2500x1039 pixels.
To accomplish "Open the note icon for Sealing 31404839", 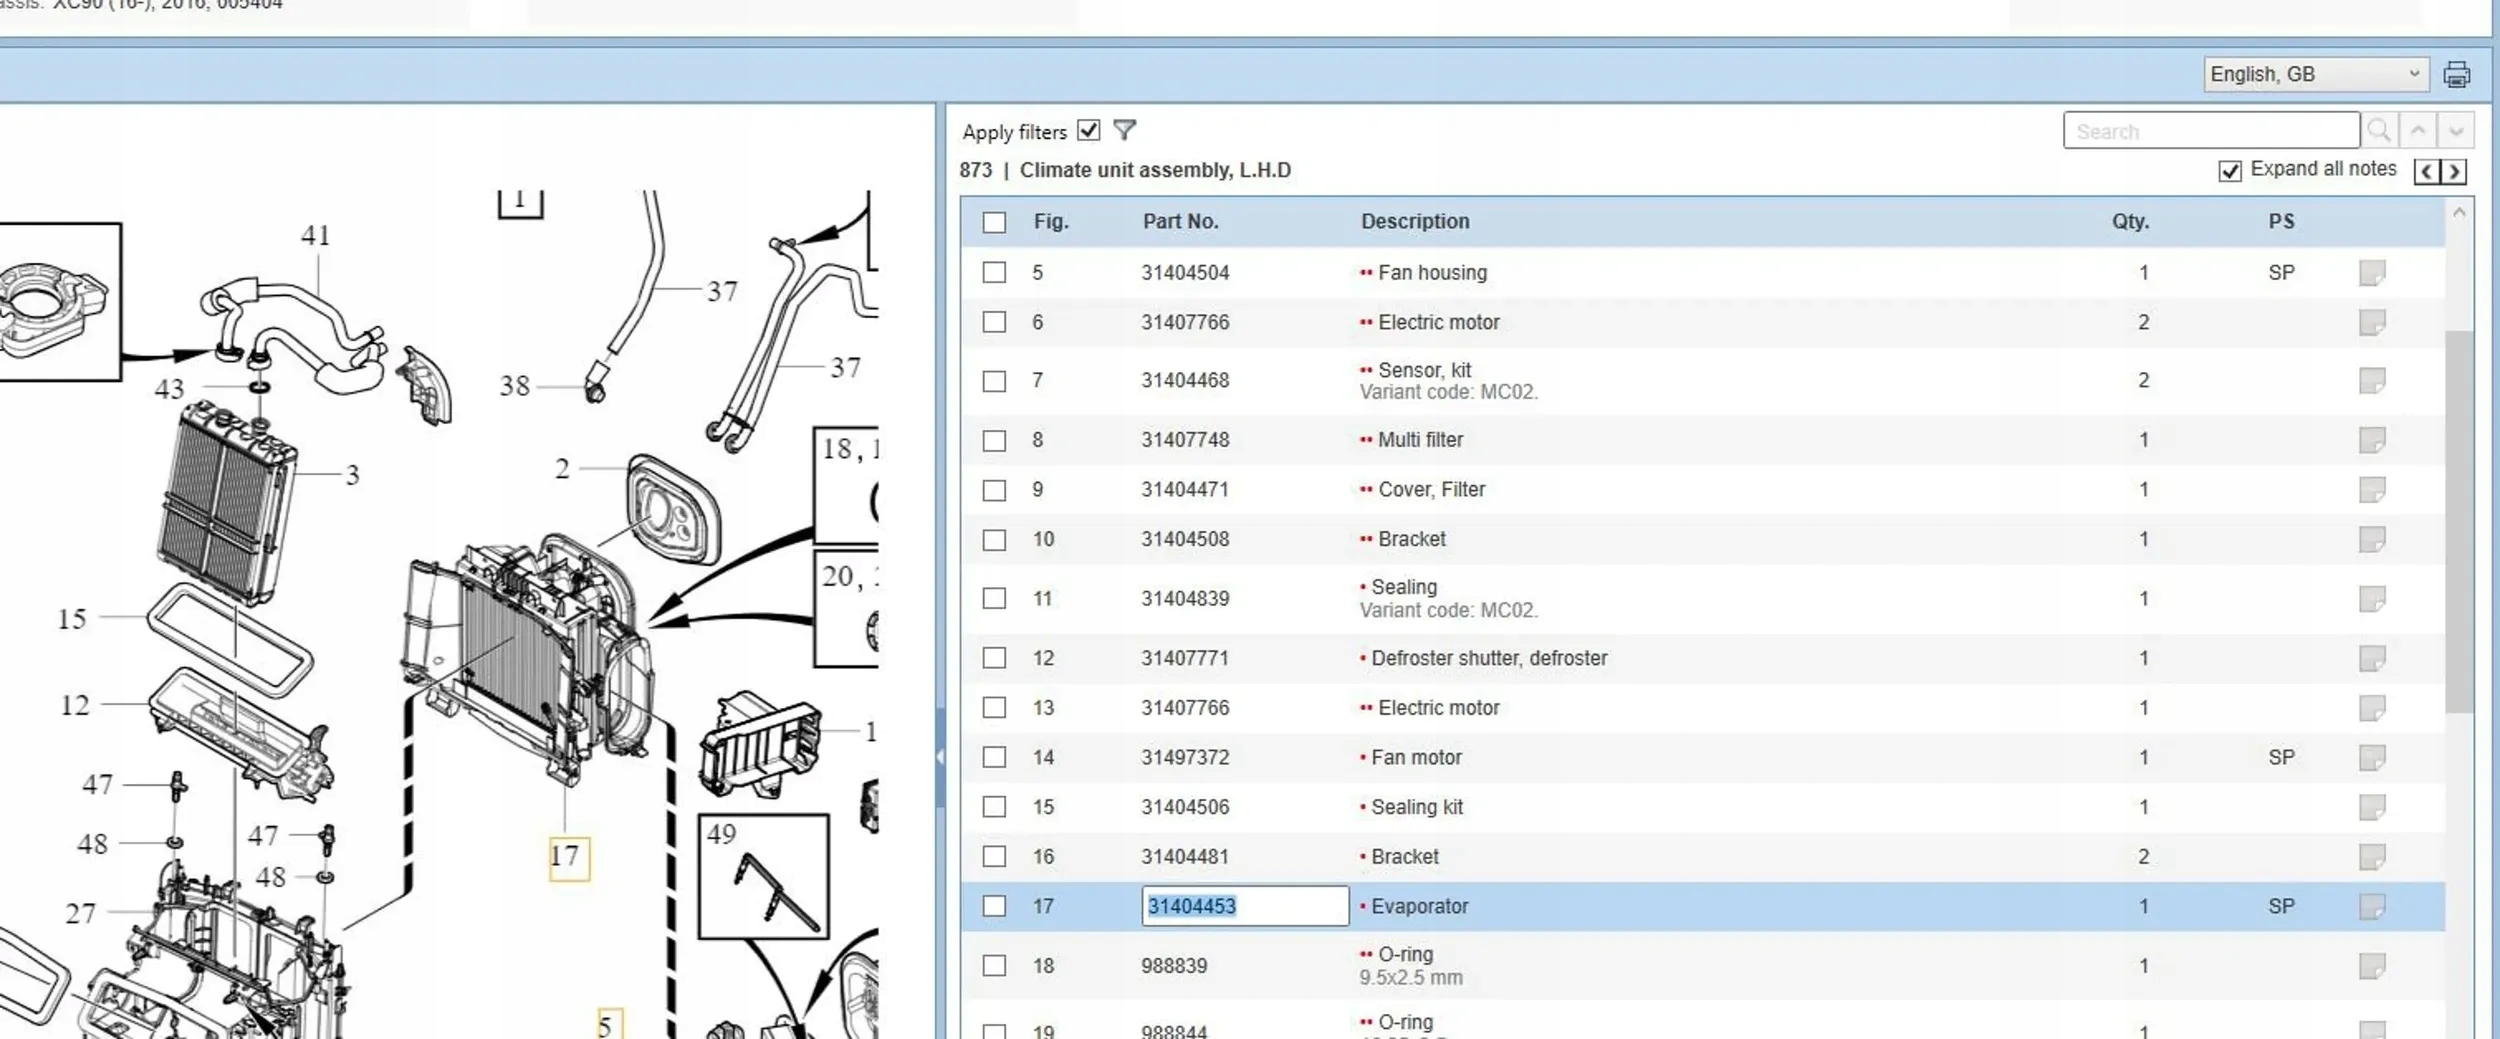I will pos(2372,598).
